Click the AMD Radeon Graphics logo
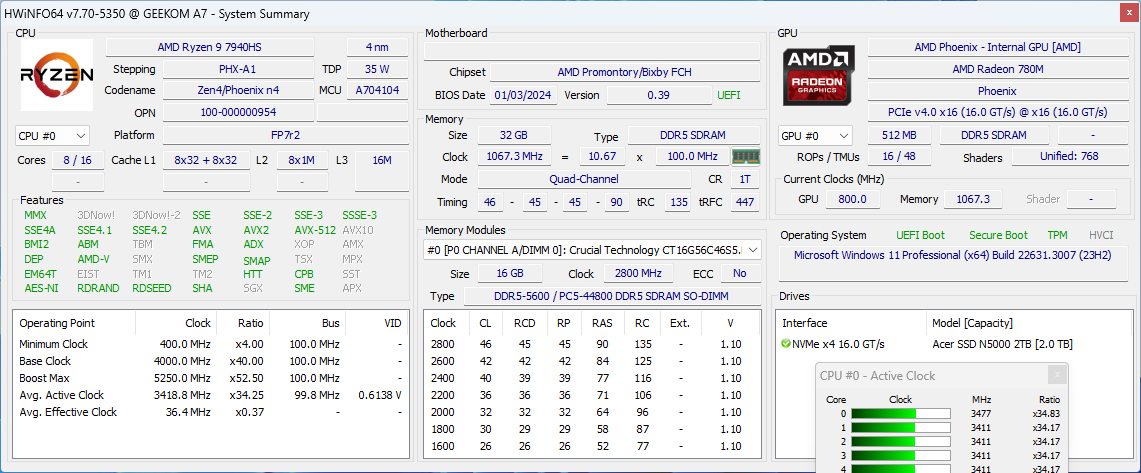 pyautogui.click(x=819, y=75)
